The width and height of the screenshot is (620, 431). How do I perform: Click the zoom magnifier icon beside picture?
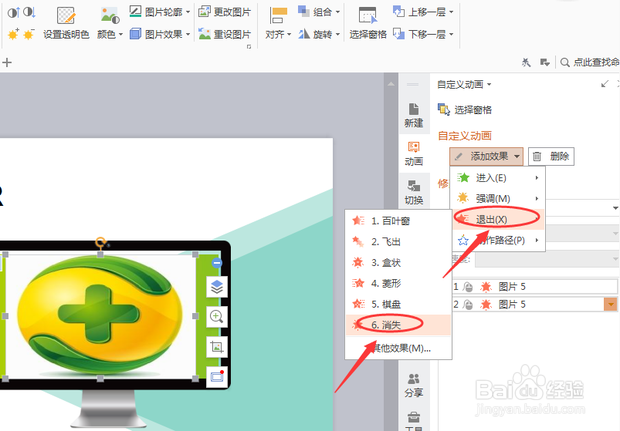pos(217,317)
